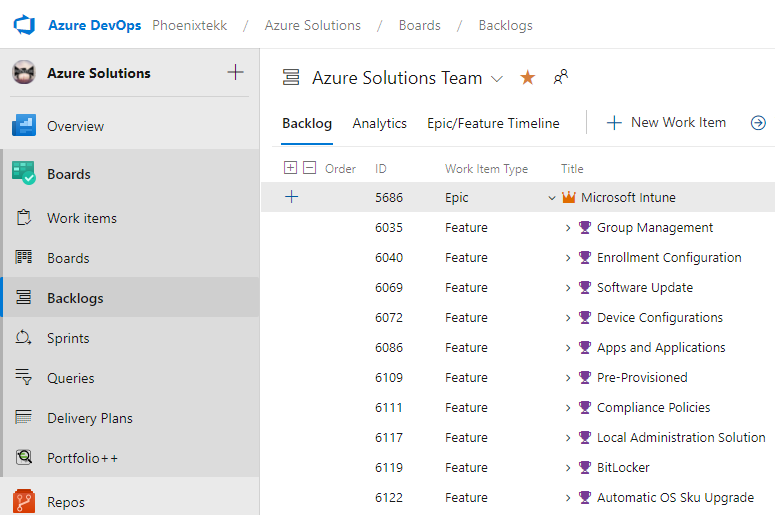
Task: Open the Azure Solutions Team selector dropdown
Action: point(497,79)
